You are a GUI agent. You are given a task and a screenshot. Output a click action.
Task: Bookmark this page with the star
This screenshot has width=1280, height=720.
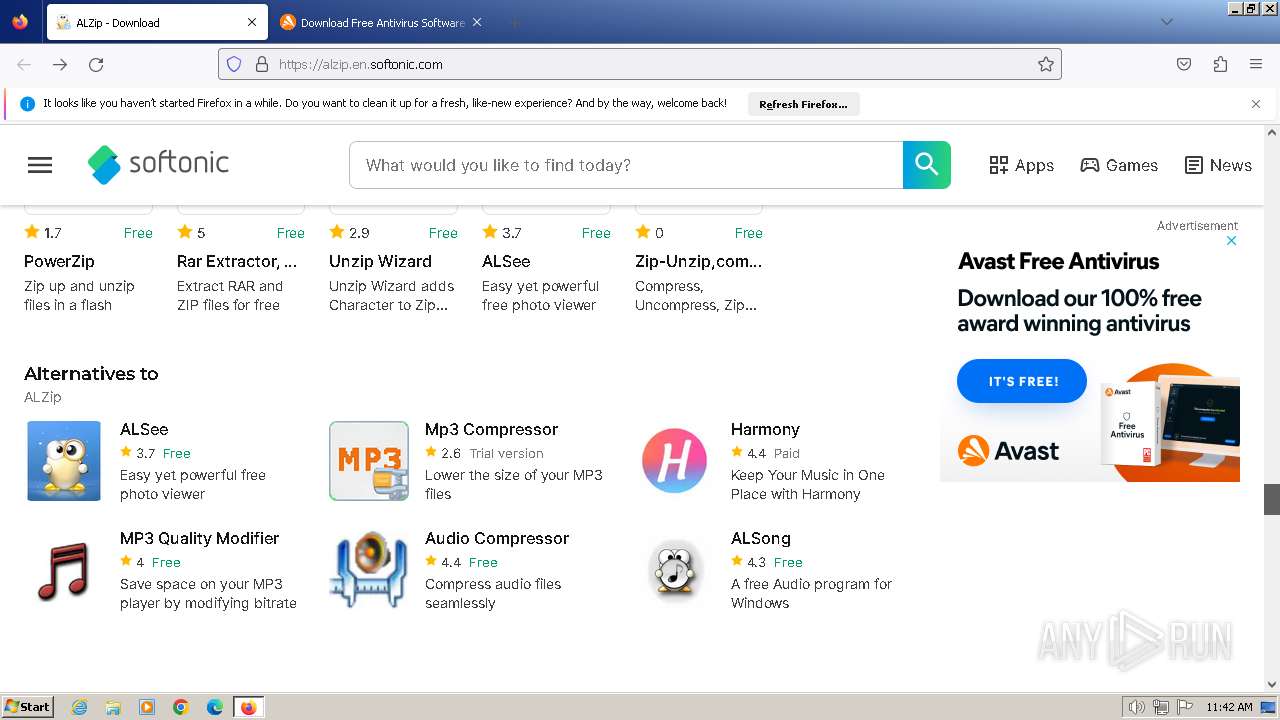pyautogui.click(x=1046, y=64)
